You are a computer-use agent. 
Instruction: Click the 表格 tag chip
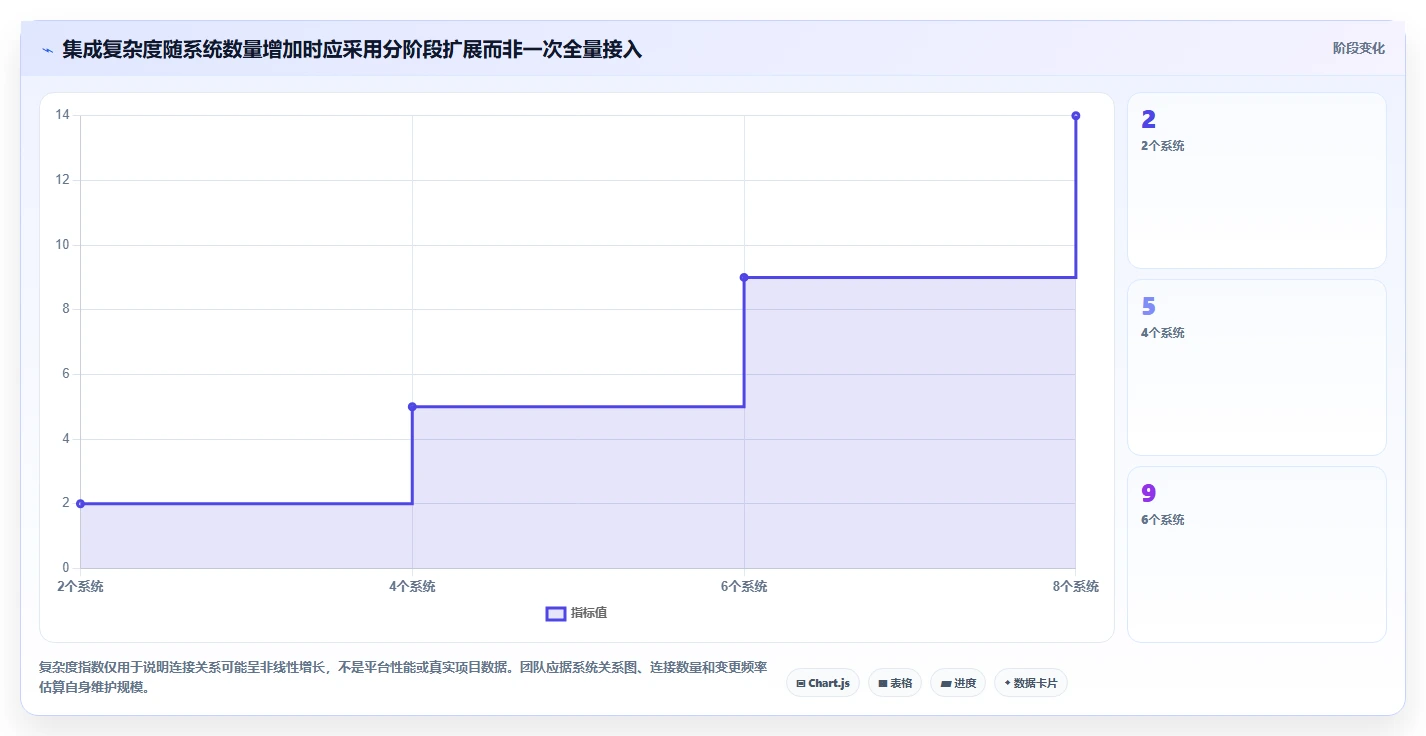pyautogui.click(x=895, y=683)
